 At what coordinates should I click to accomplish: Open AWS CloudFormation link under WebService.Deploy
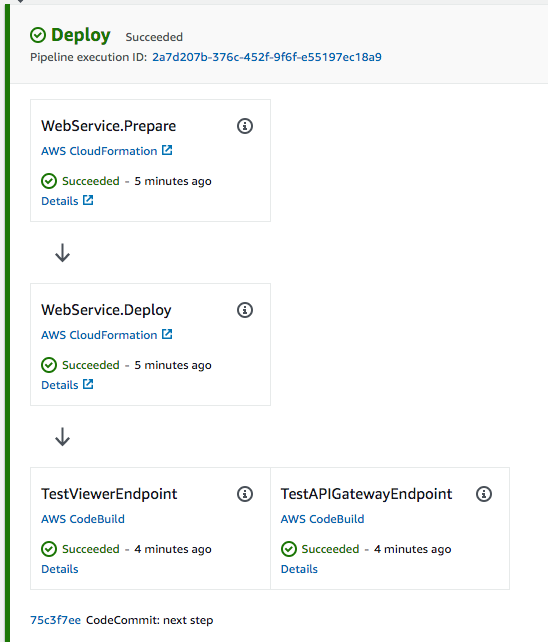click(99, 335)
